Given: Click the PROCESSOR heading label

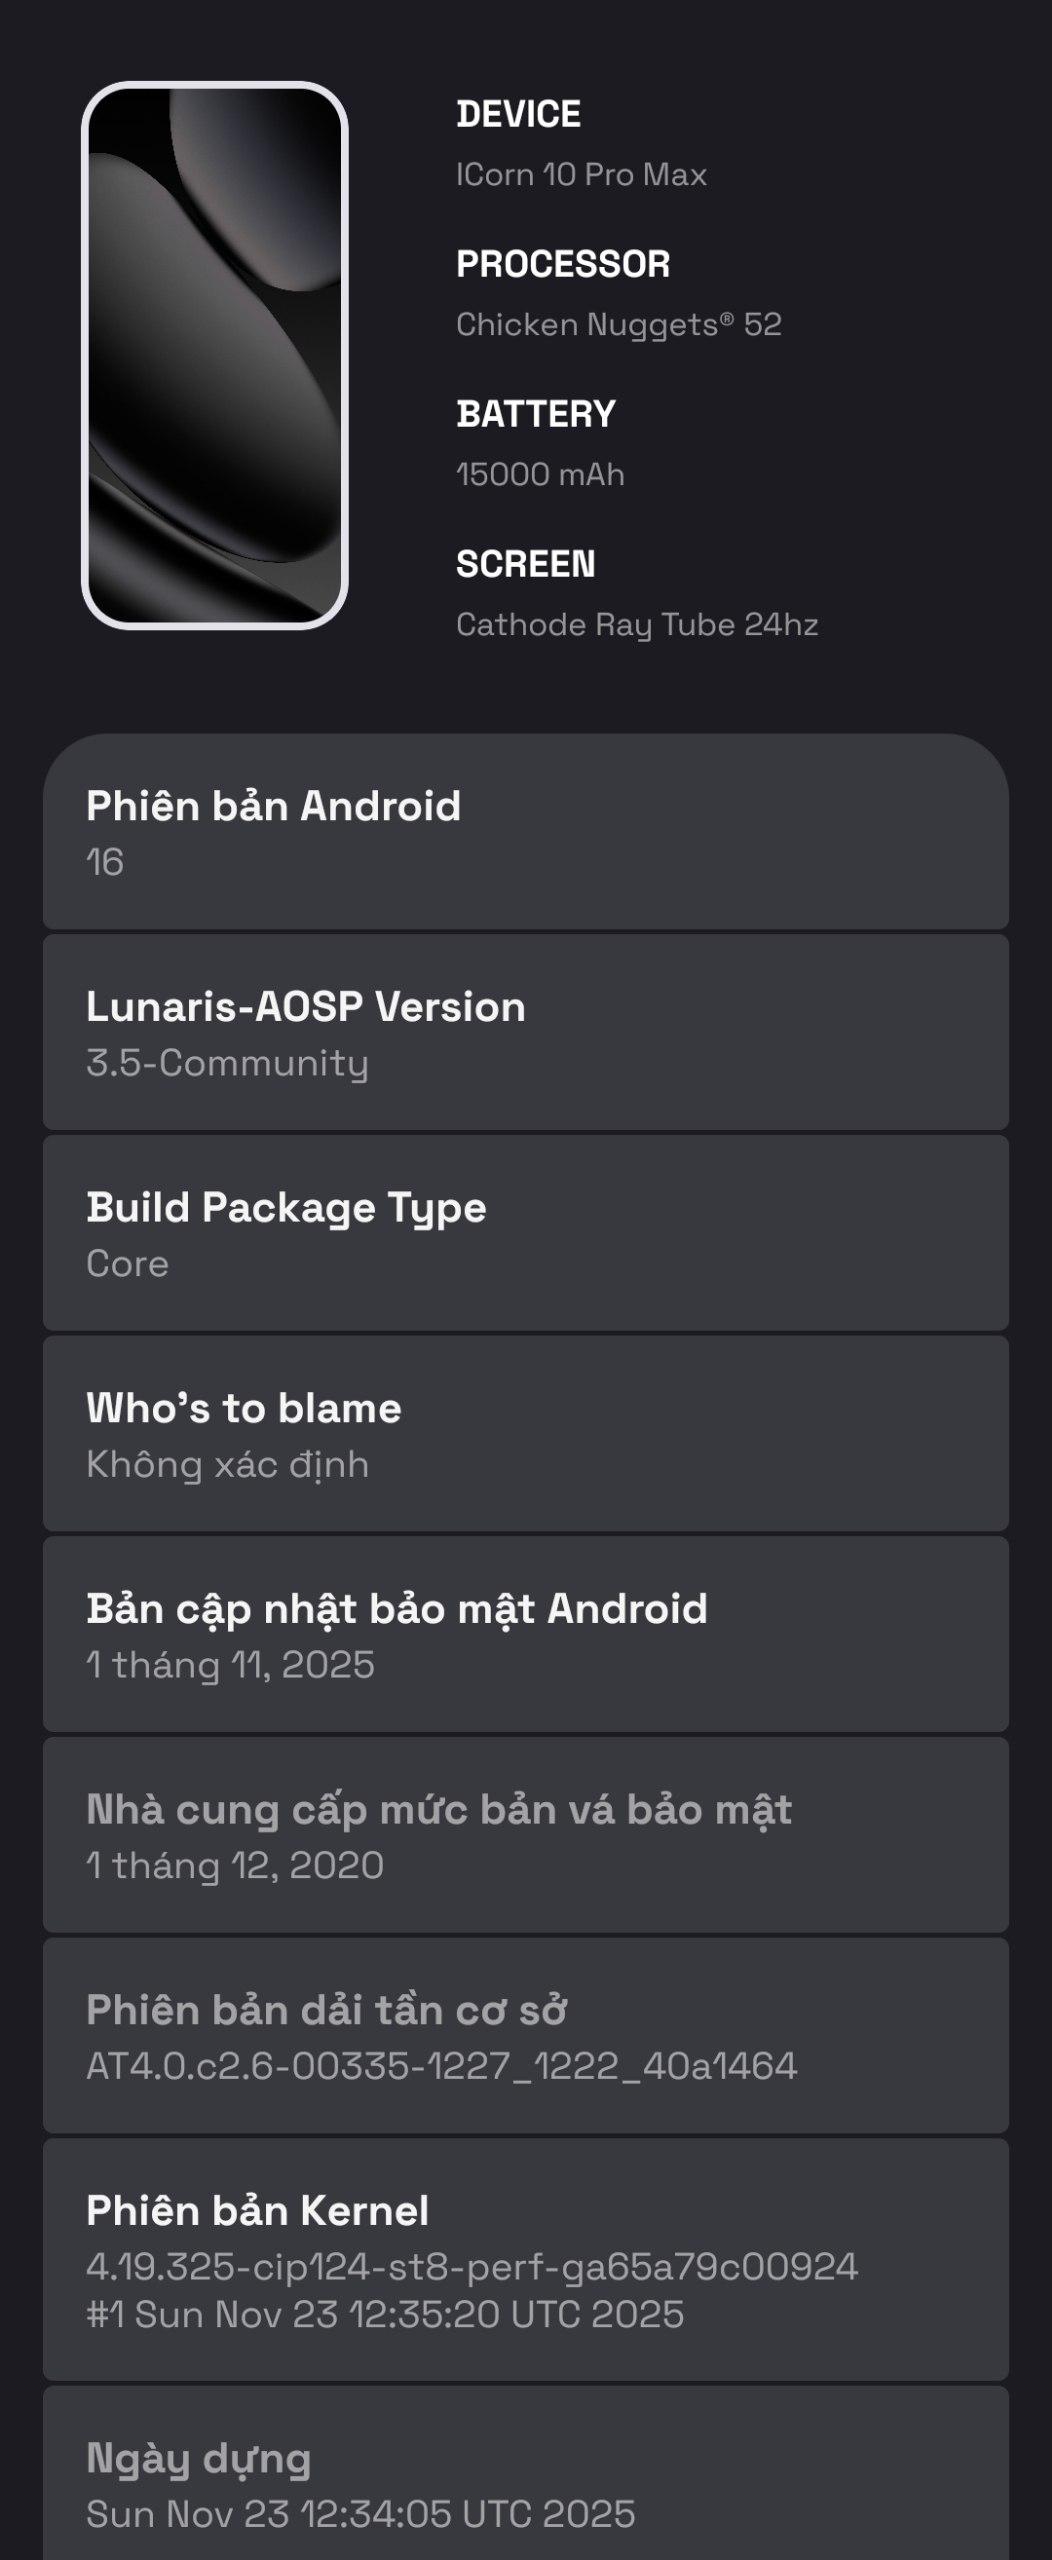Looking at the screenshot, I should pos(563,264).
